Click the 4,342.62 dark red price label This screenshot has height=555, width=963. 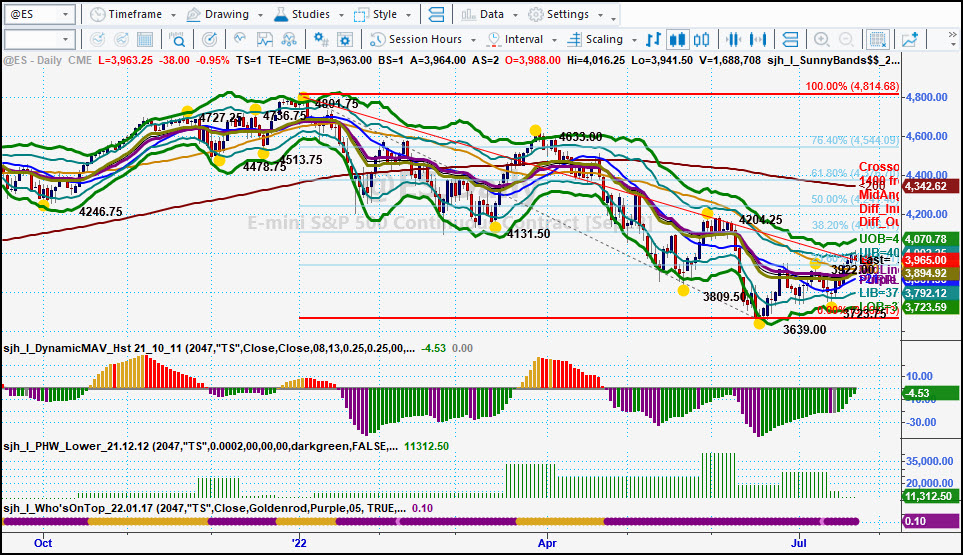pyautogui.click(x=930, y=186)
